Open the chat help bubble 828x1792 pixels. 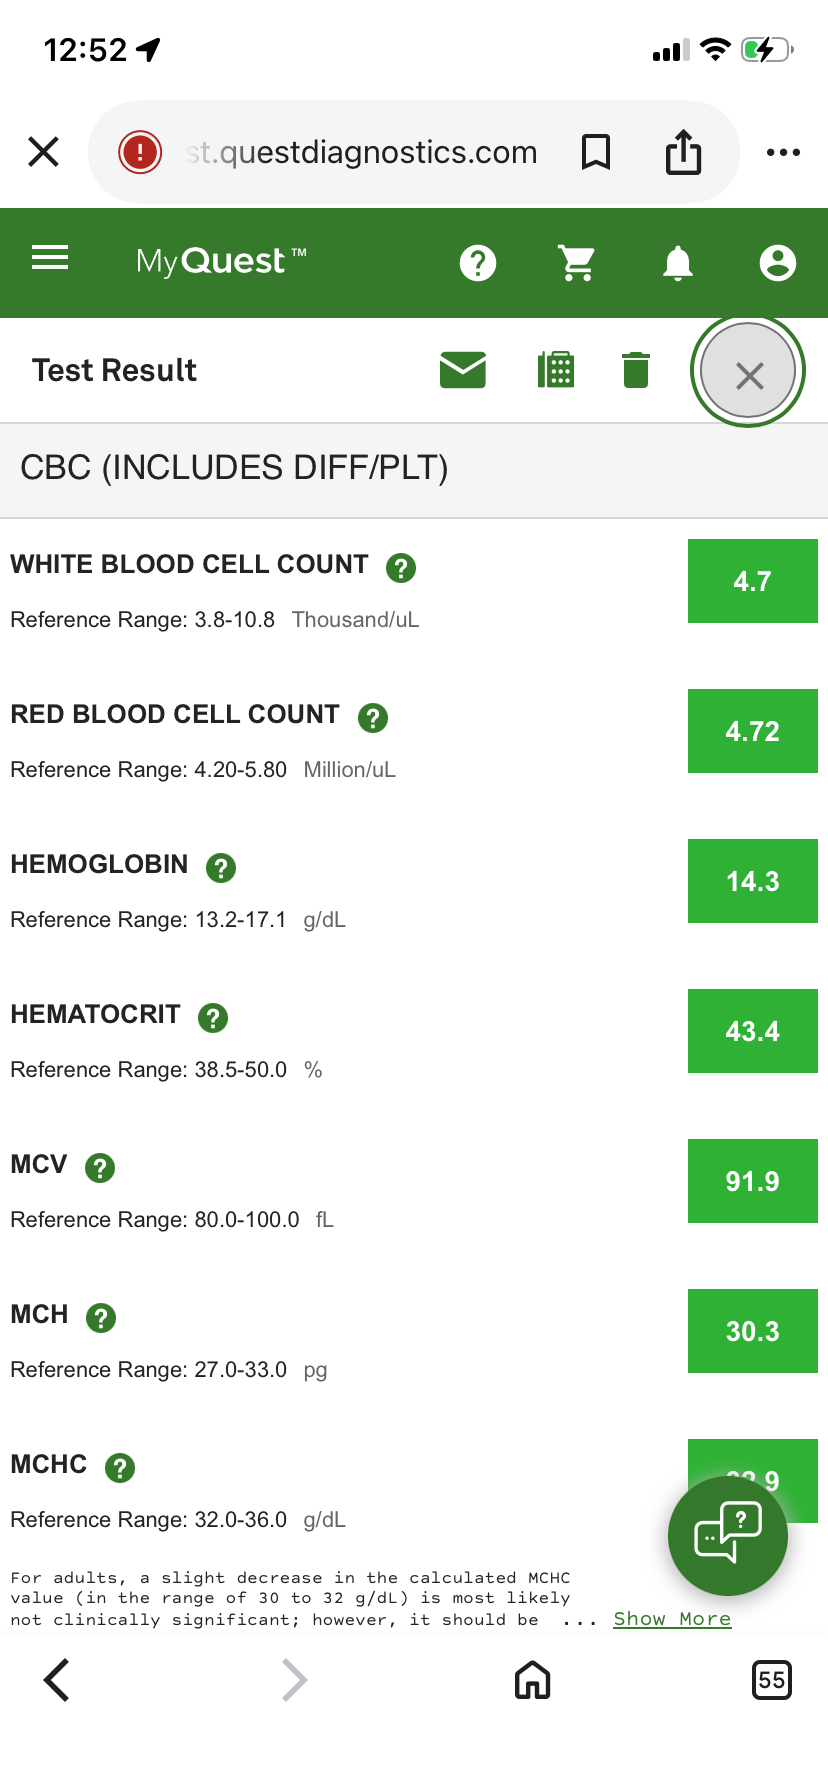click(727, 1535)
